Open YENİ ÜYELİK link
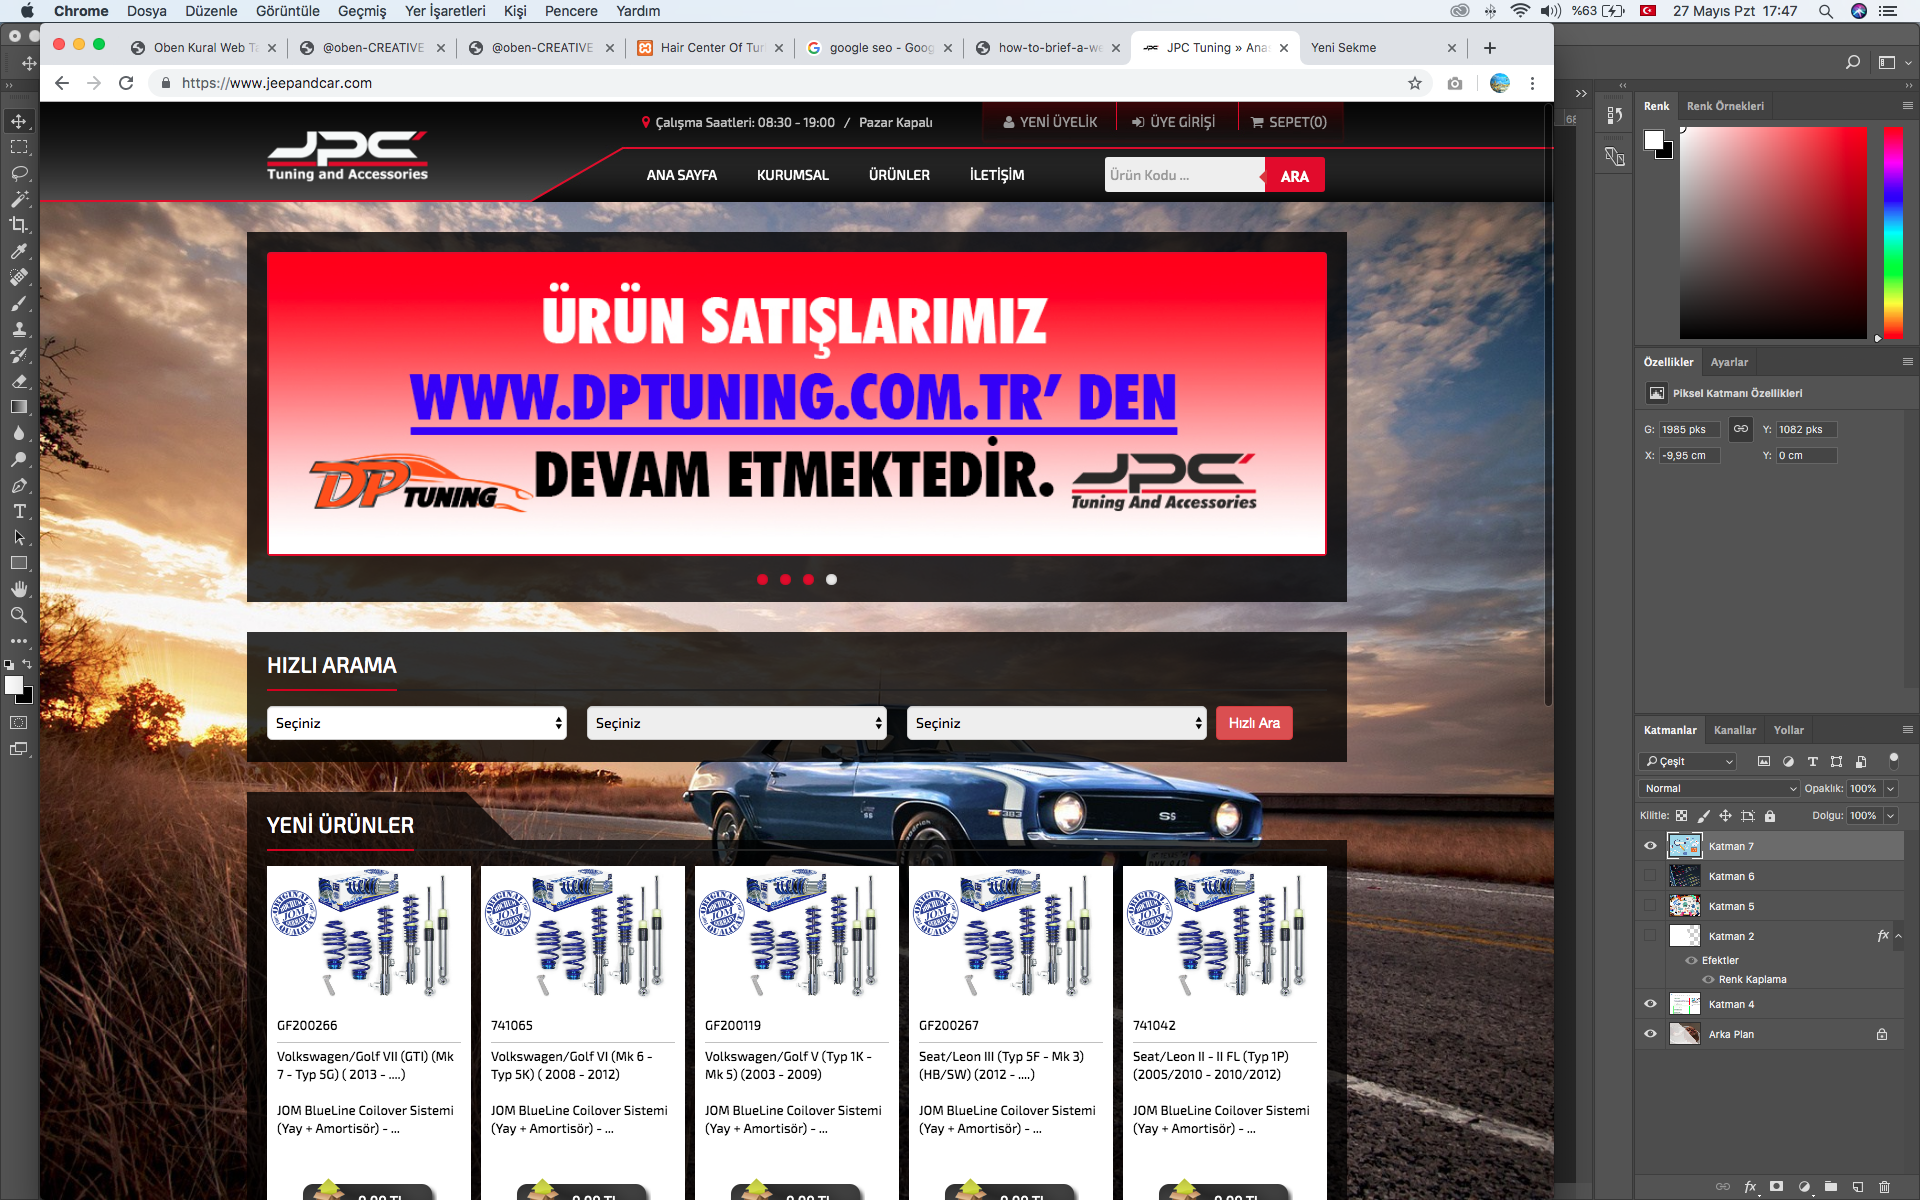The height and width of the screenshot is (1200, 1920). [x=1049, y=122]
